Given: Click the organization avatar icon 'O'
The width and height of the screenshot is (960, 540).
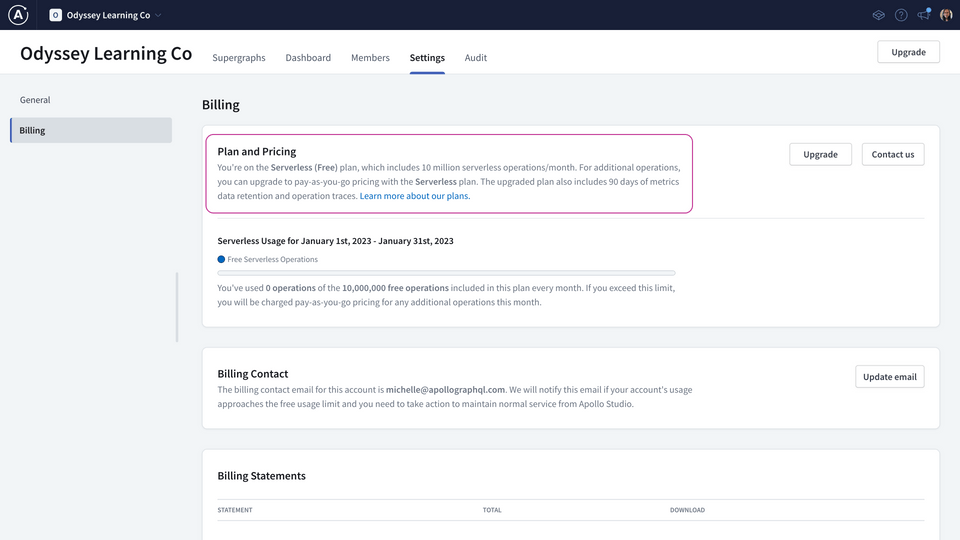Looking at the screenshot, I should (55, 15).
